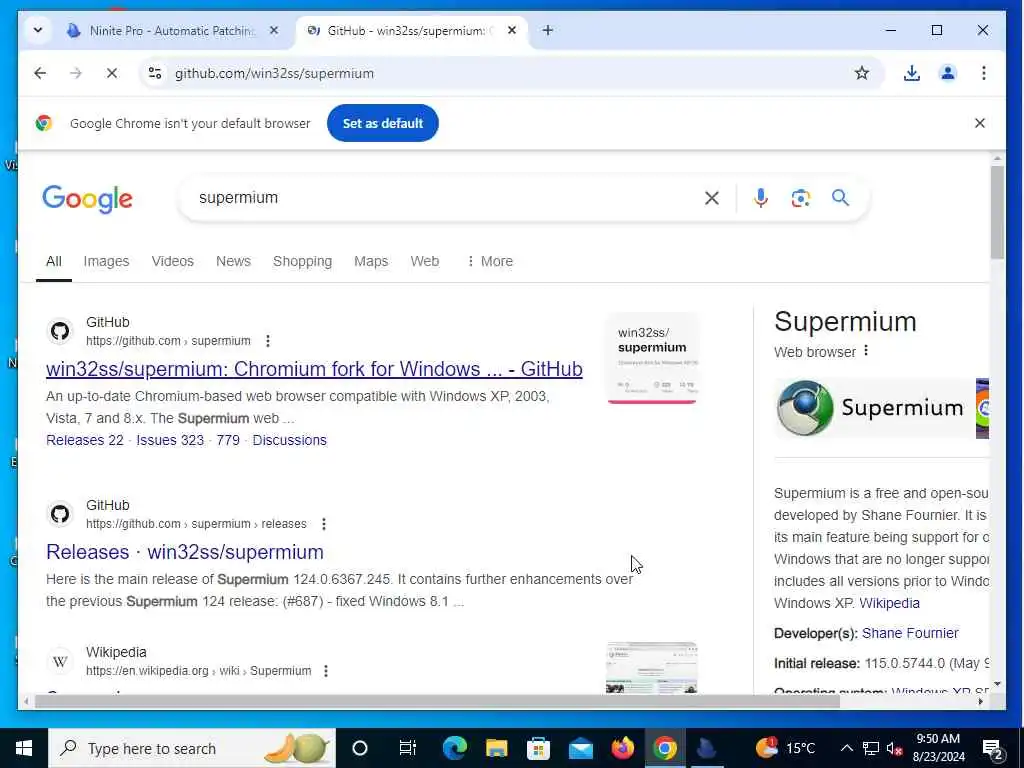Launch Microsoft Edge from taskbar
The image size is (1024, 768).
pyautogui.click(x=455, y=748)
